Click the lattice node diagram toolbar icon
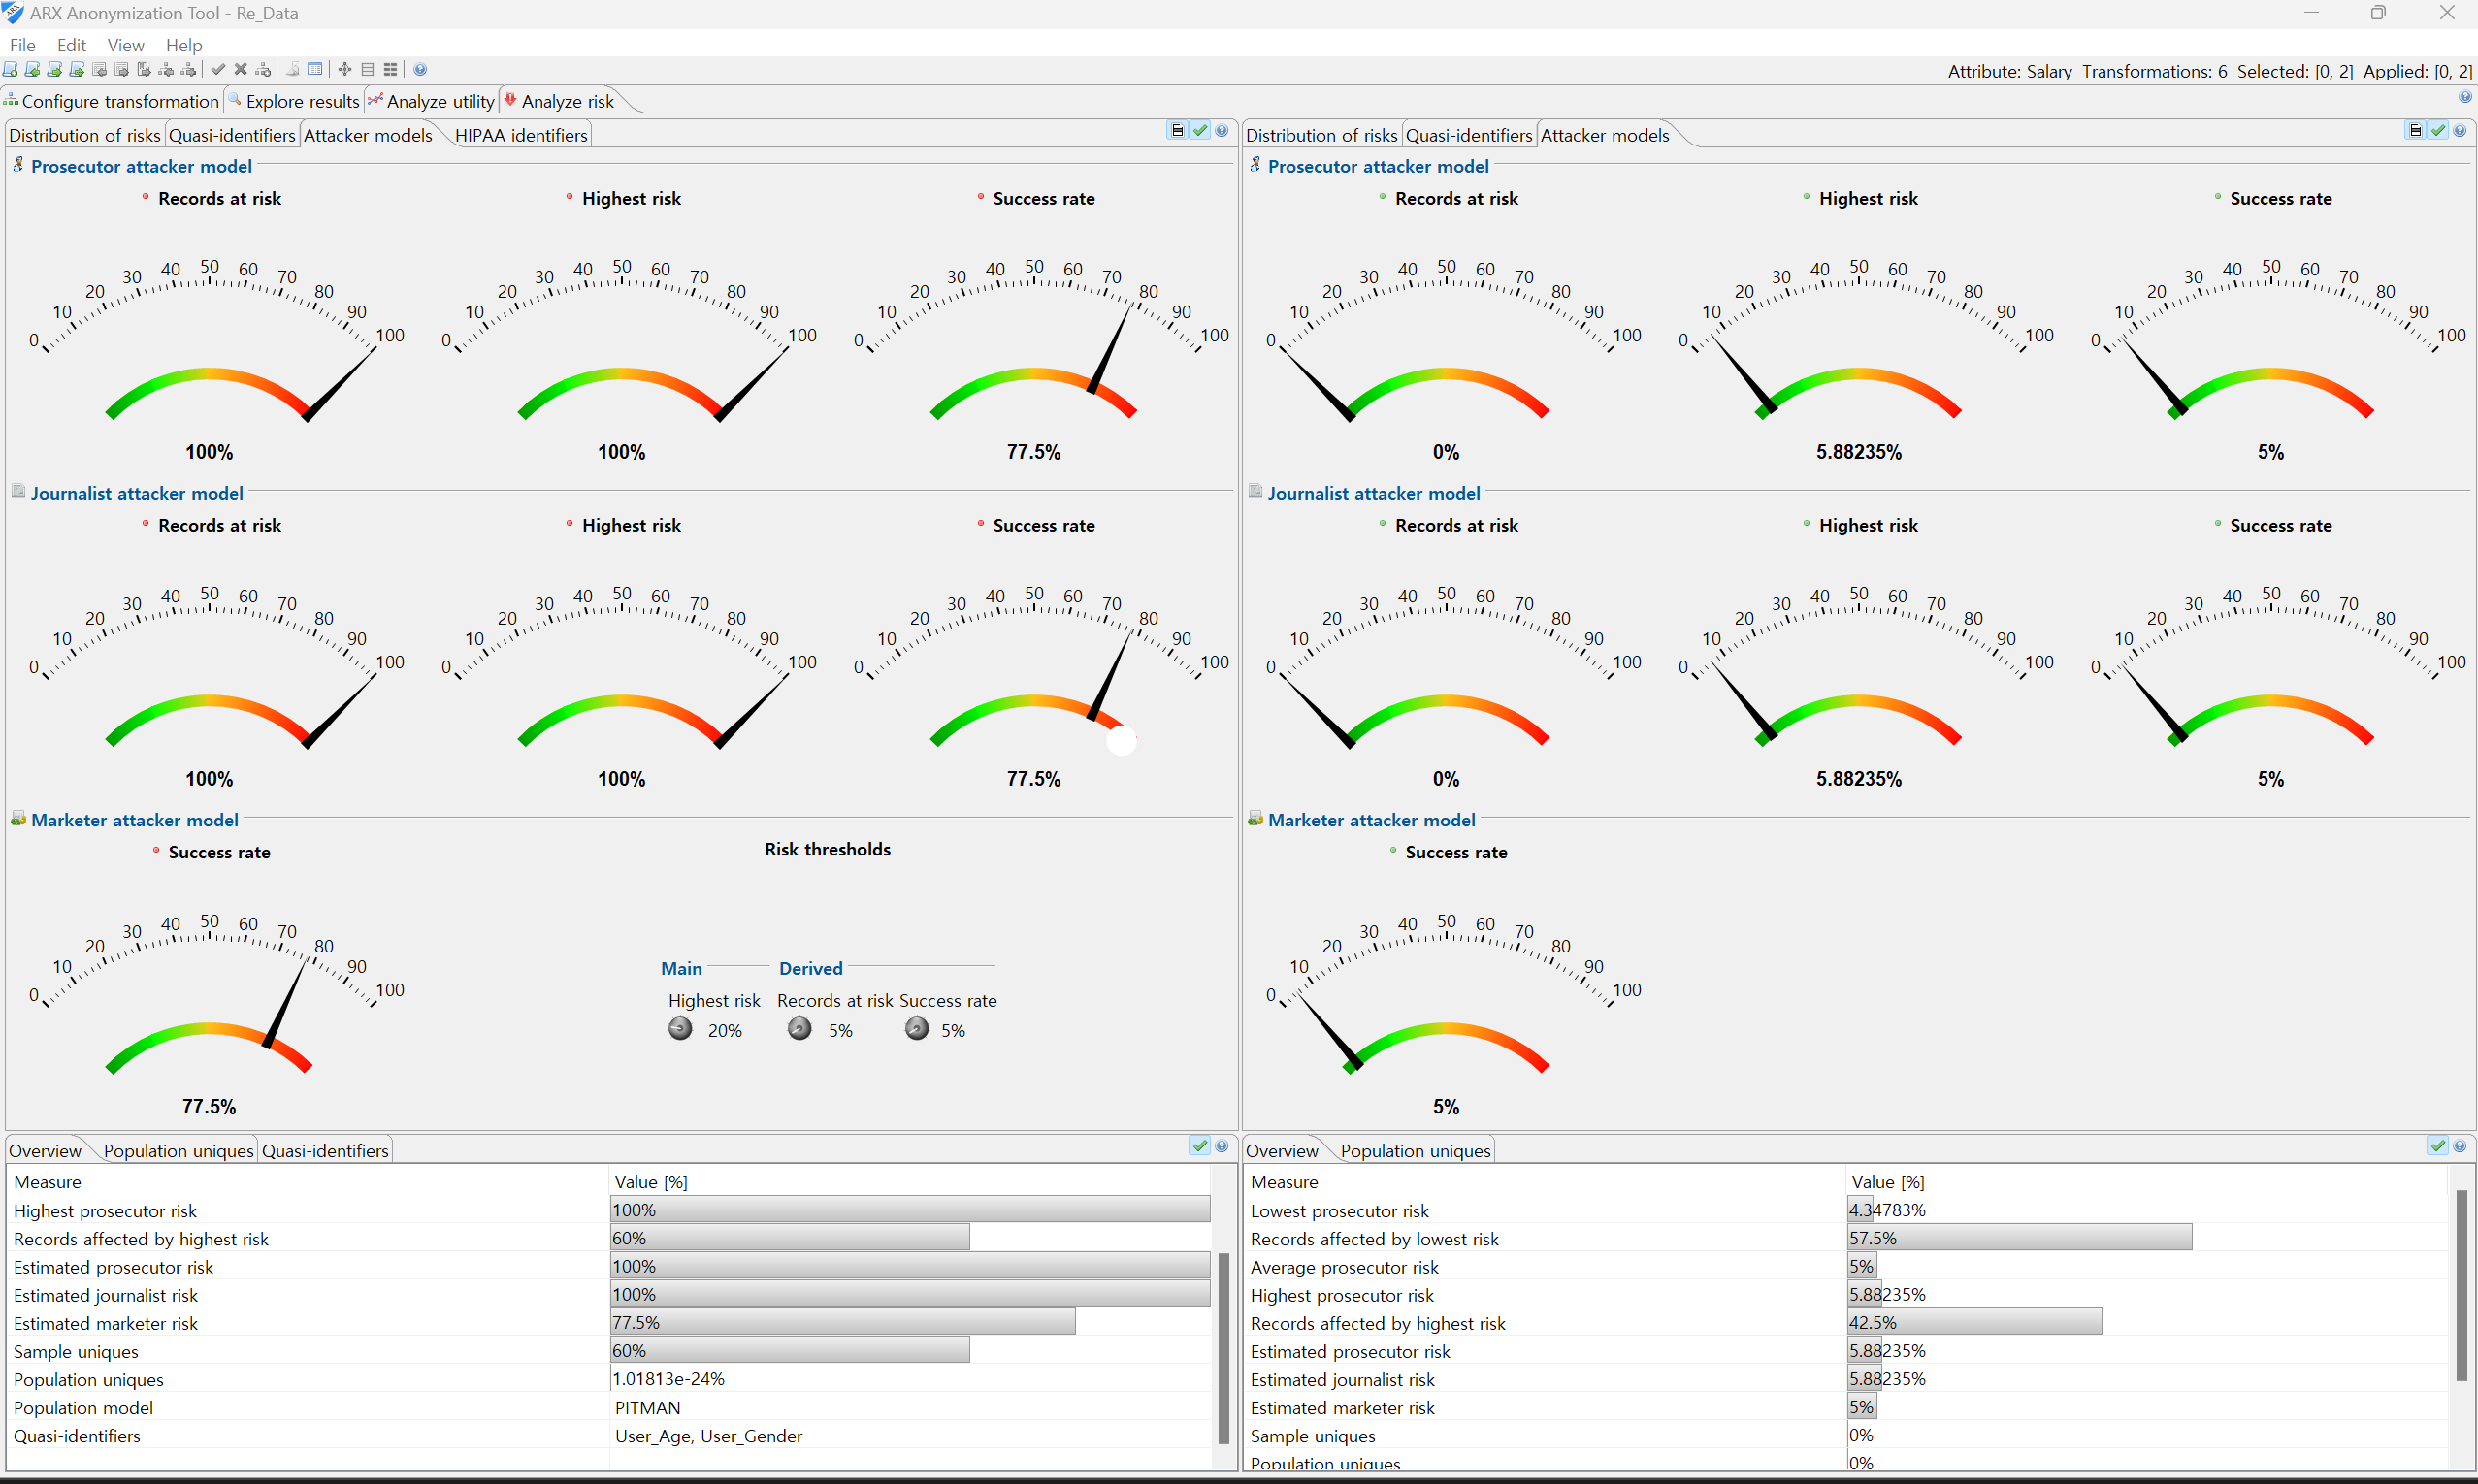 345,70
